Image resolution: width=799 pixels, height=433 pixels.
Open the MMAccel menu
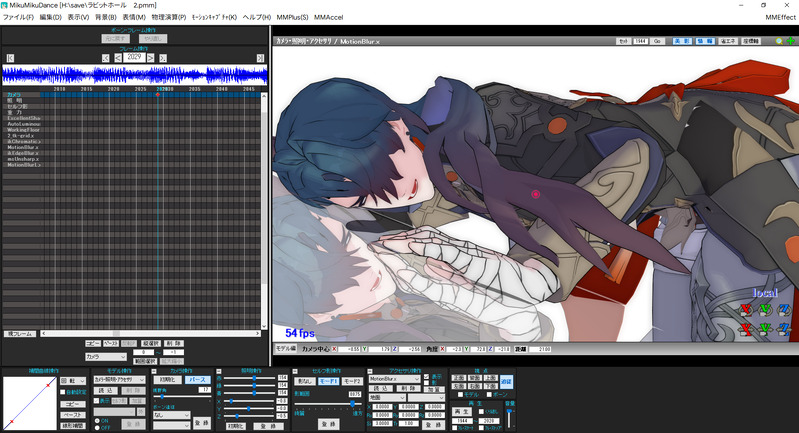pos(329,17)
